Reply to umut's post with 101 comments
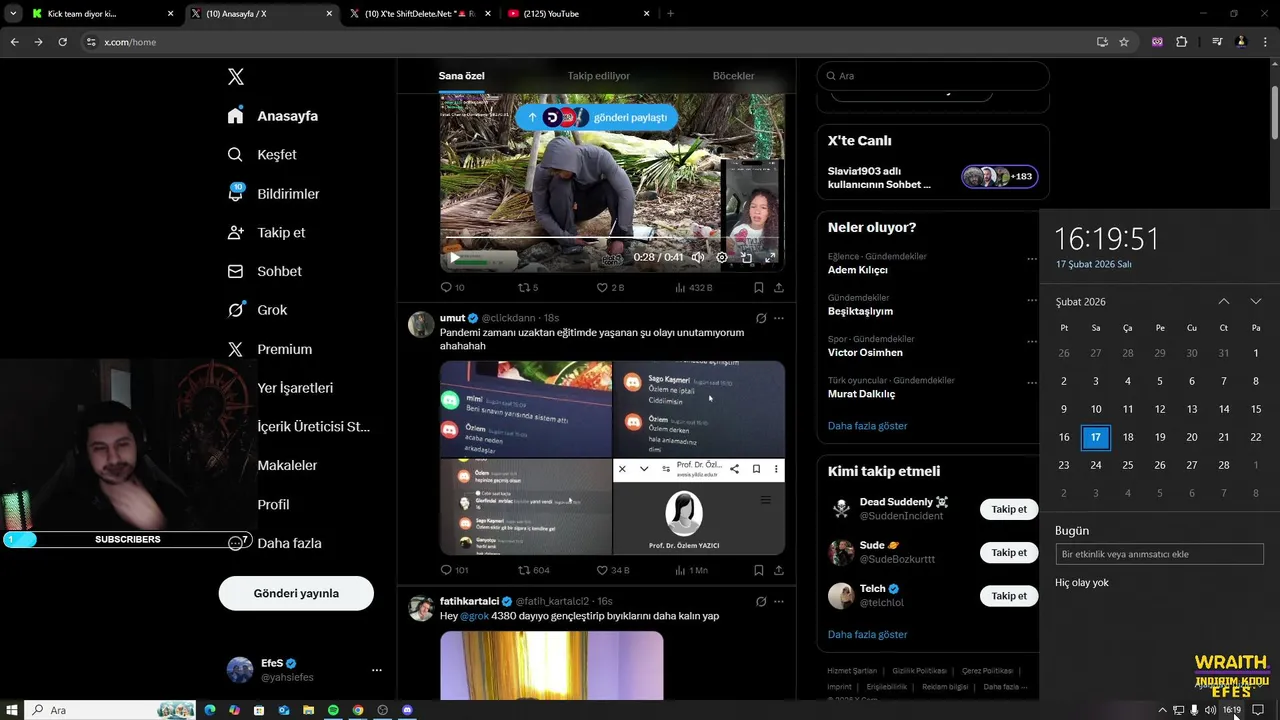Image resolution: width=1280 pixels, height=720 pixels. (454, 570)
